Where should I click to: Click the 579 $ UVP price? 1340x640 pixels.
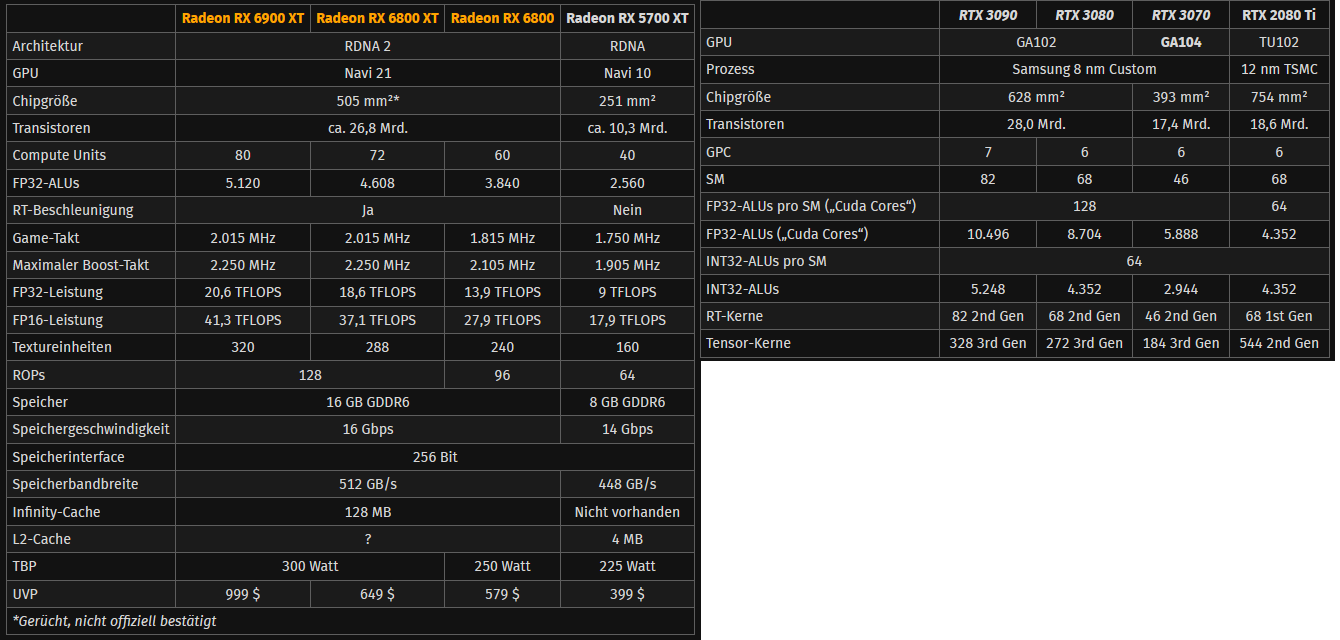coord(502,594)
